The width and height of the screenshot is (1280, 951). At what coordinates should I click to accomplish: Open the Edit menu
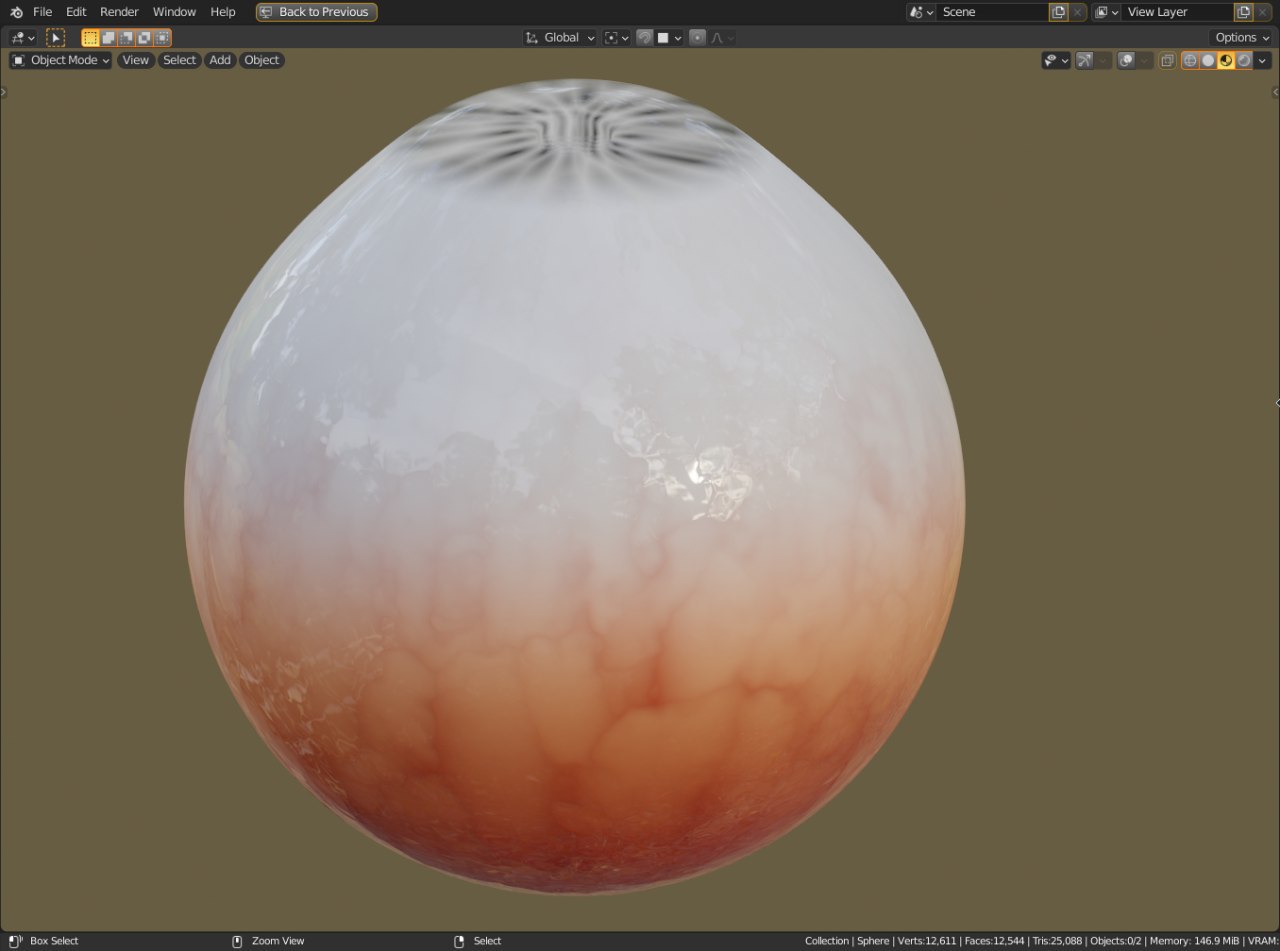[x=76, y=12]
